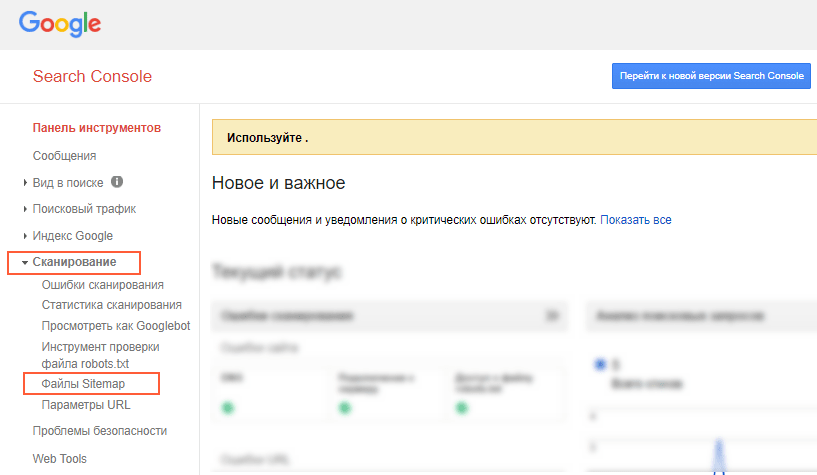Click the Используйте notification banner text
Screen dimensions: 817x475
(x=267, y=138)
